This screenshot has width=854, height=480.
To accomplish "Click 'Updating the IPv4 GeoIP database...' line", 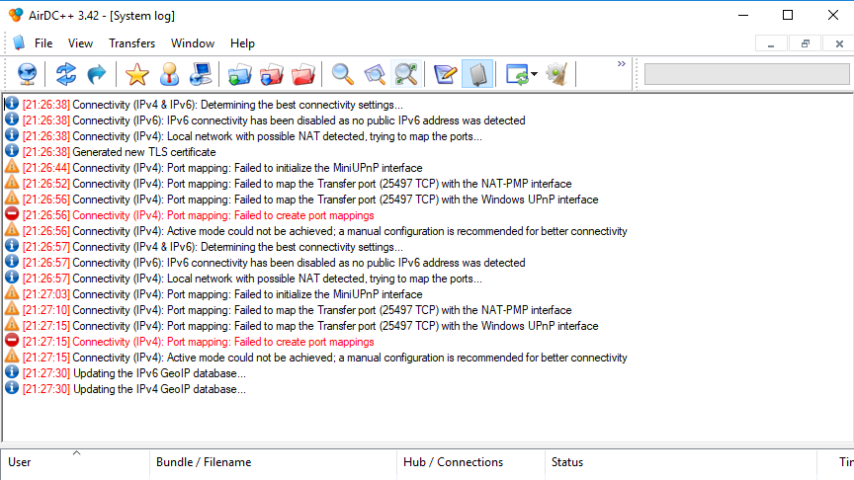I will point(159,389).
